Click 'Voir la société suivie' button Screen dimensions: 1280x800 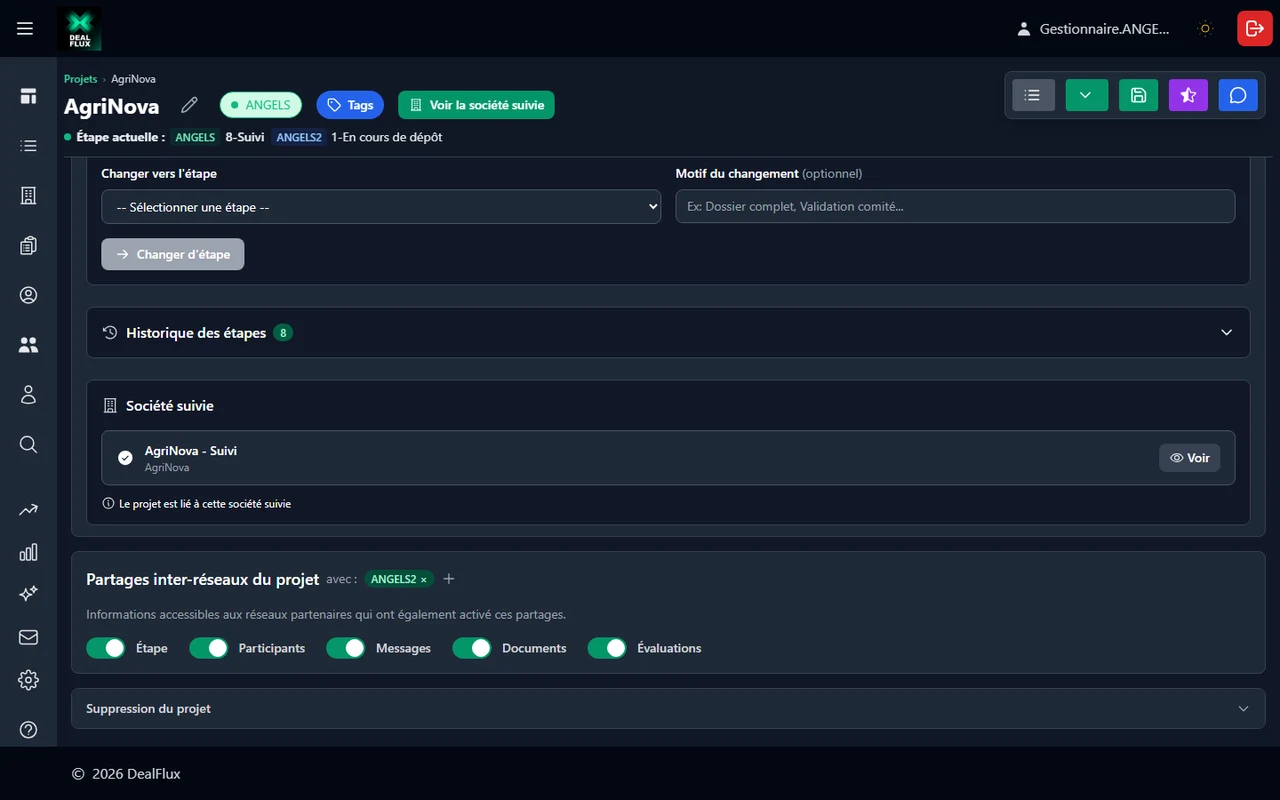point(476,105)
